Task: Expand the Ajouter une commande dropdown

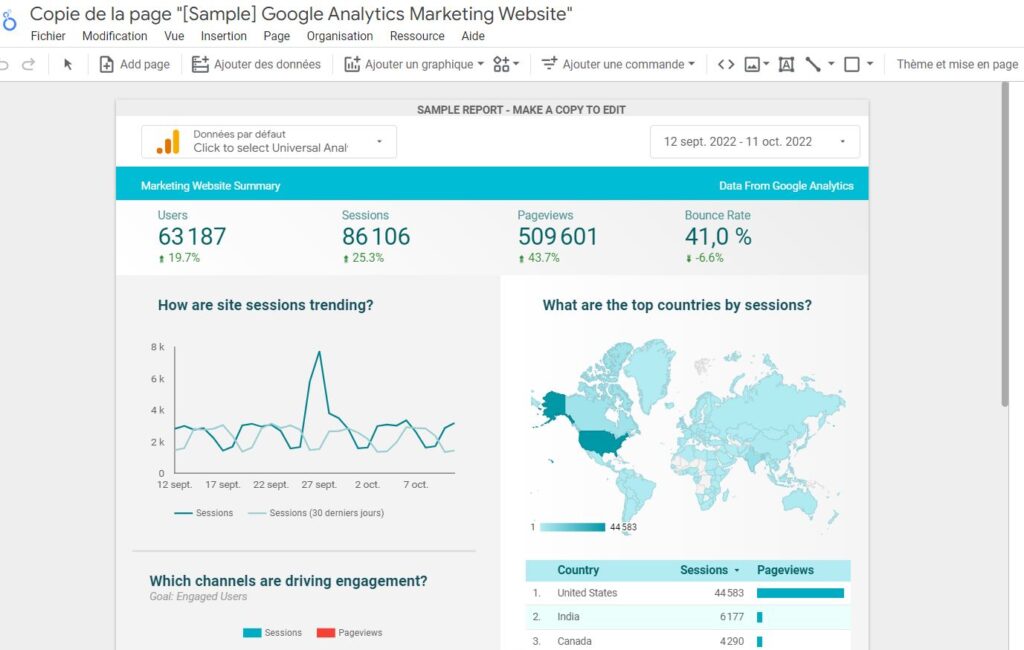Action: coord(619,64)
